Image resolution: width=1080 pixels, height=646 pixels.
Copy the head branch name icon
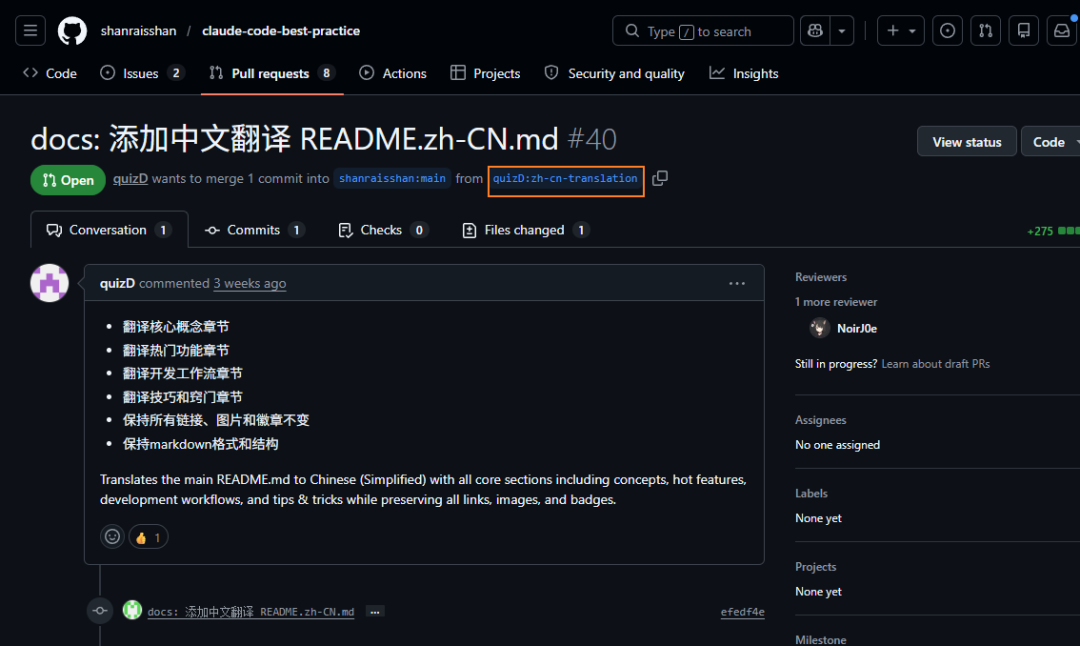660,178
